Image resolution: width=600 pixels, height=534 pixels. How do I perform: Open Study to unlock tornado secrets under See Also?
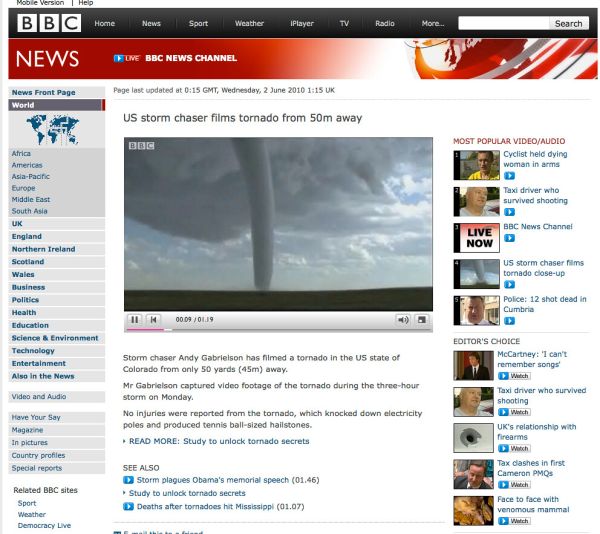187,493
